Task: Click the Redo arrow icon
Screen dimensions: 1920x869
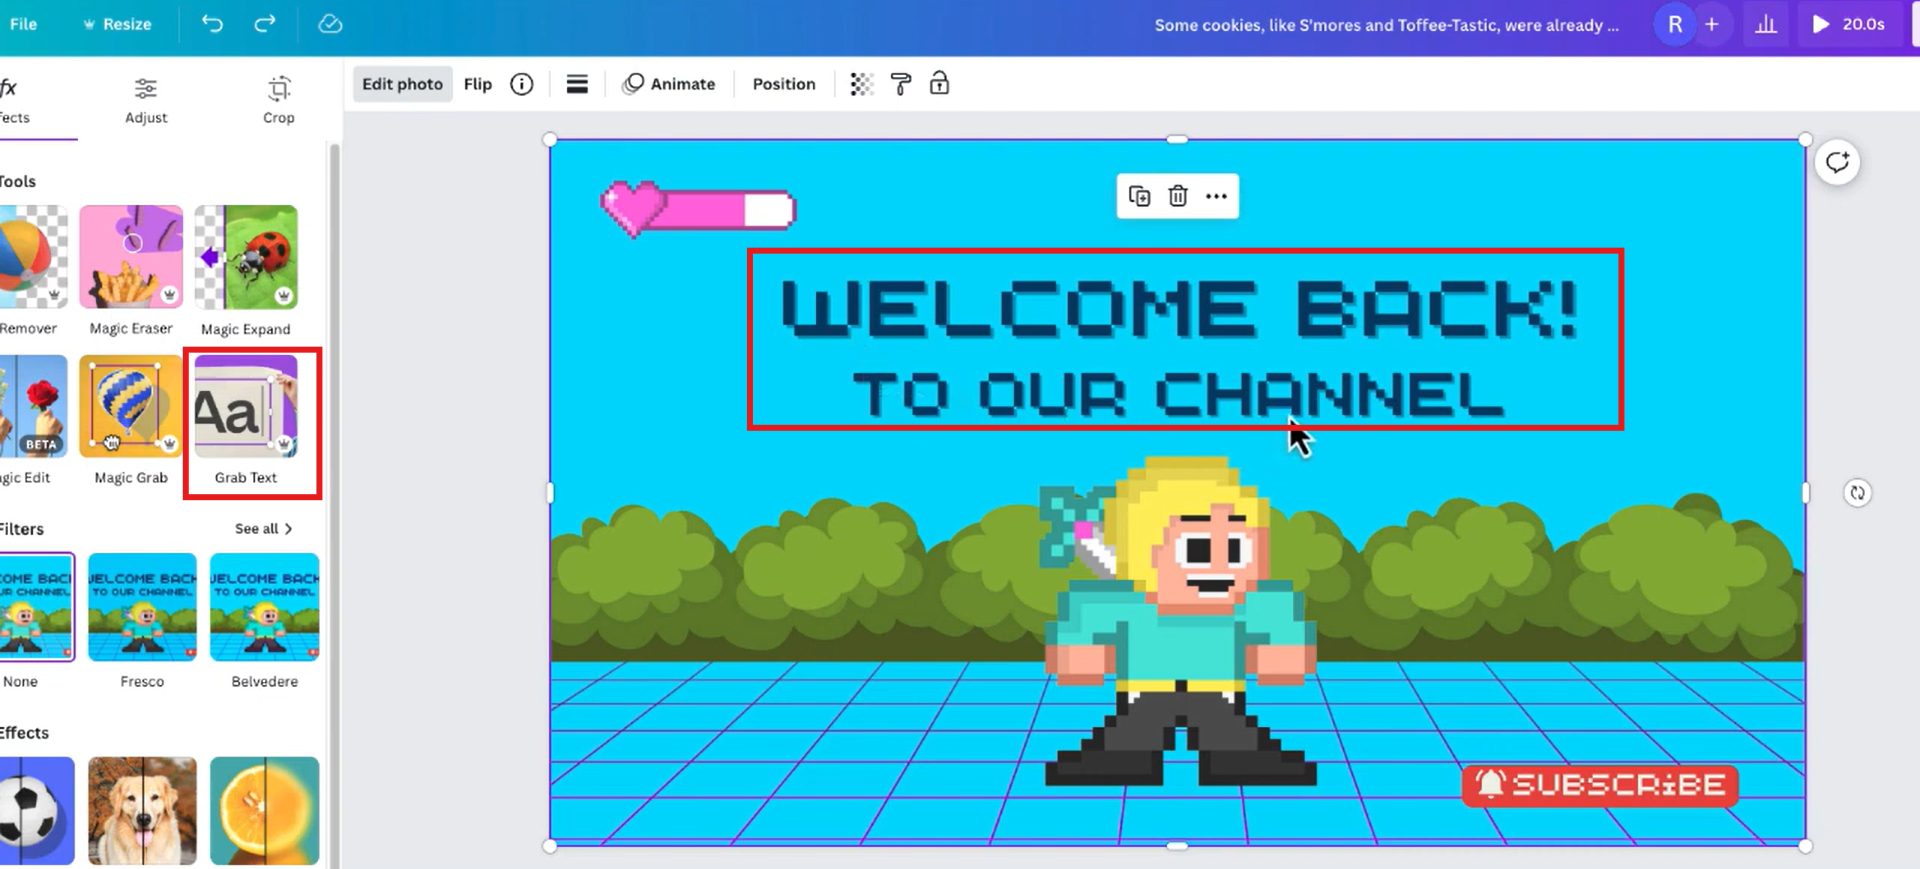Action: click(x=264, y=24)
